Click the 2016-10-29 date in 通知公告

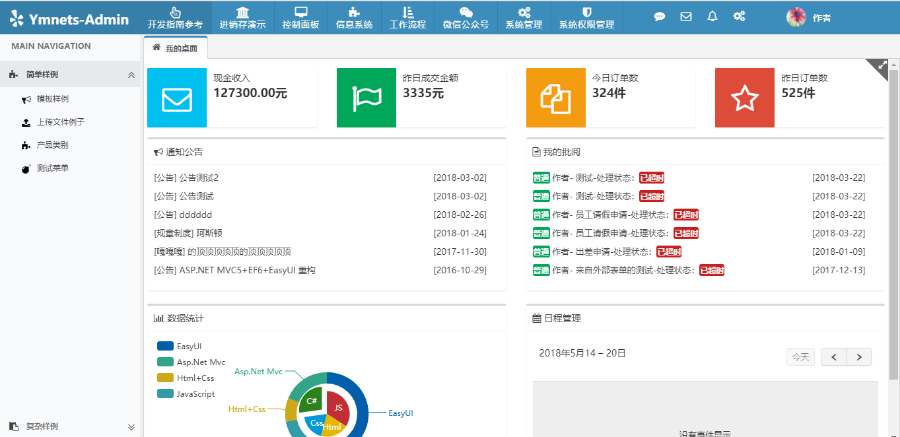tap(460, 270)
